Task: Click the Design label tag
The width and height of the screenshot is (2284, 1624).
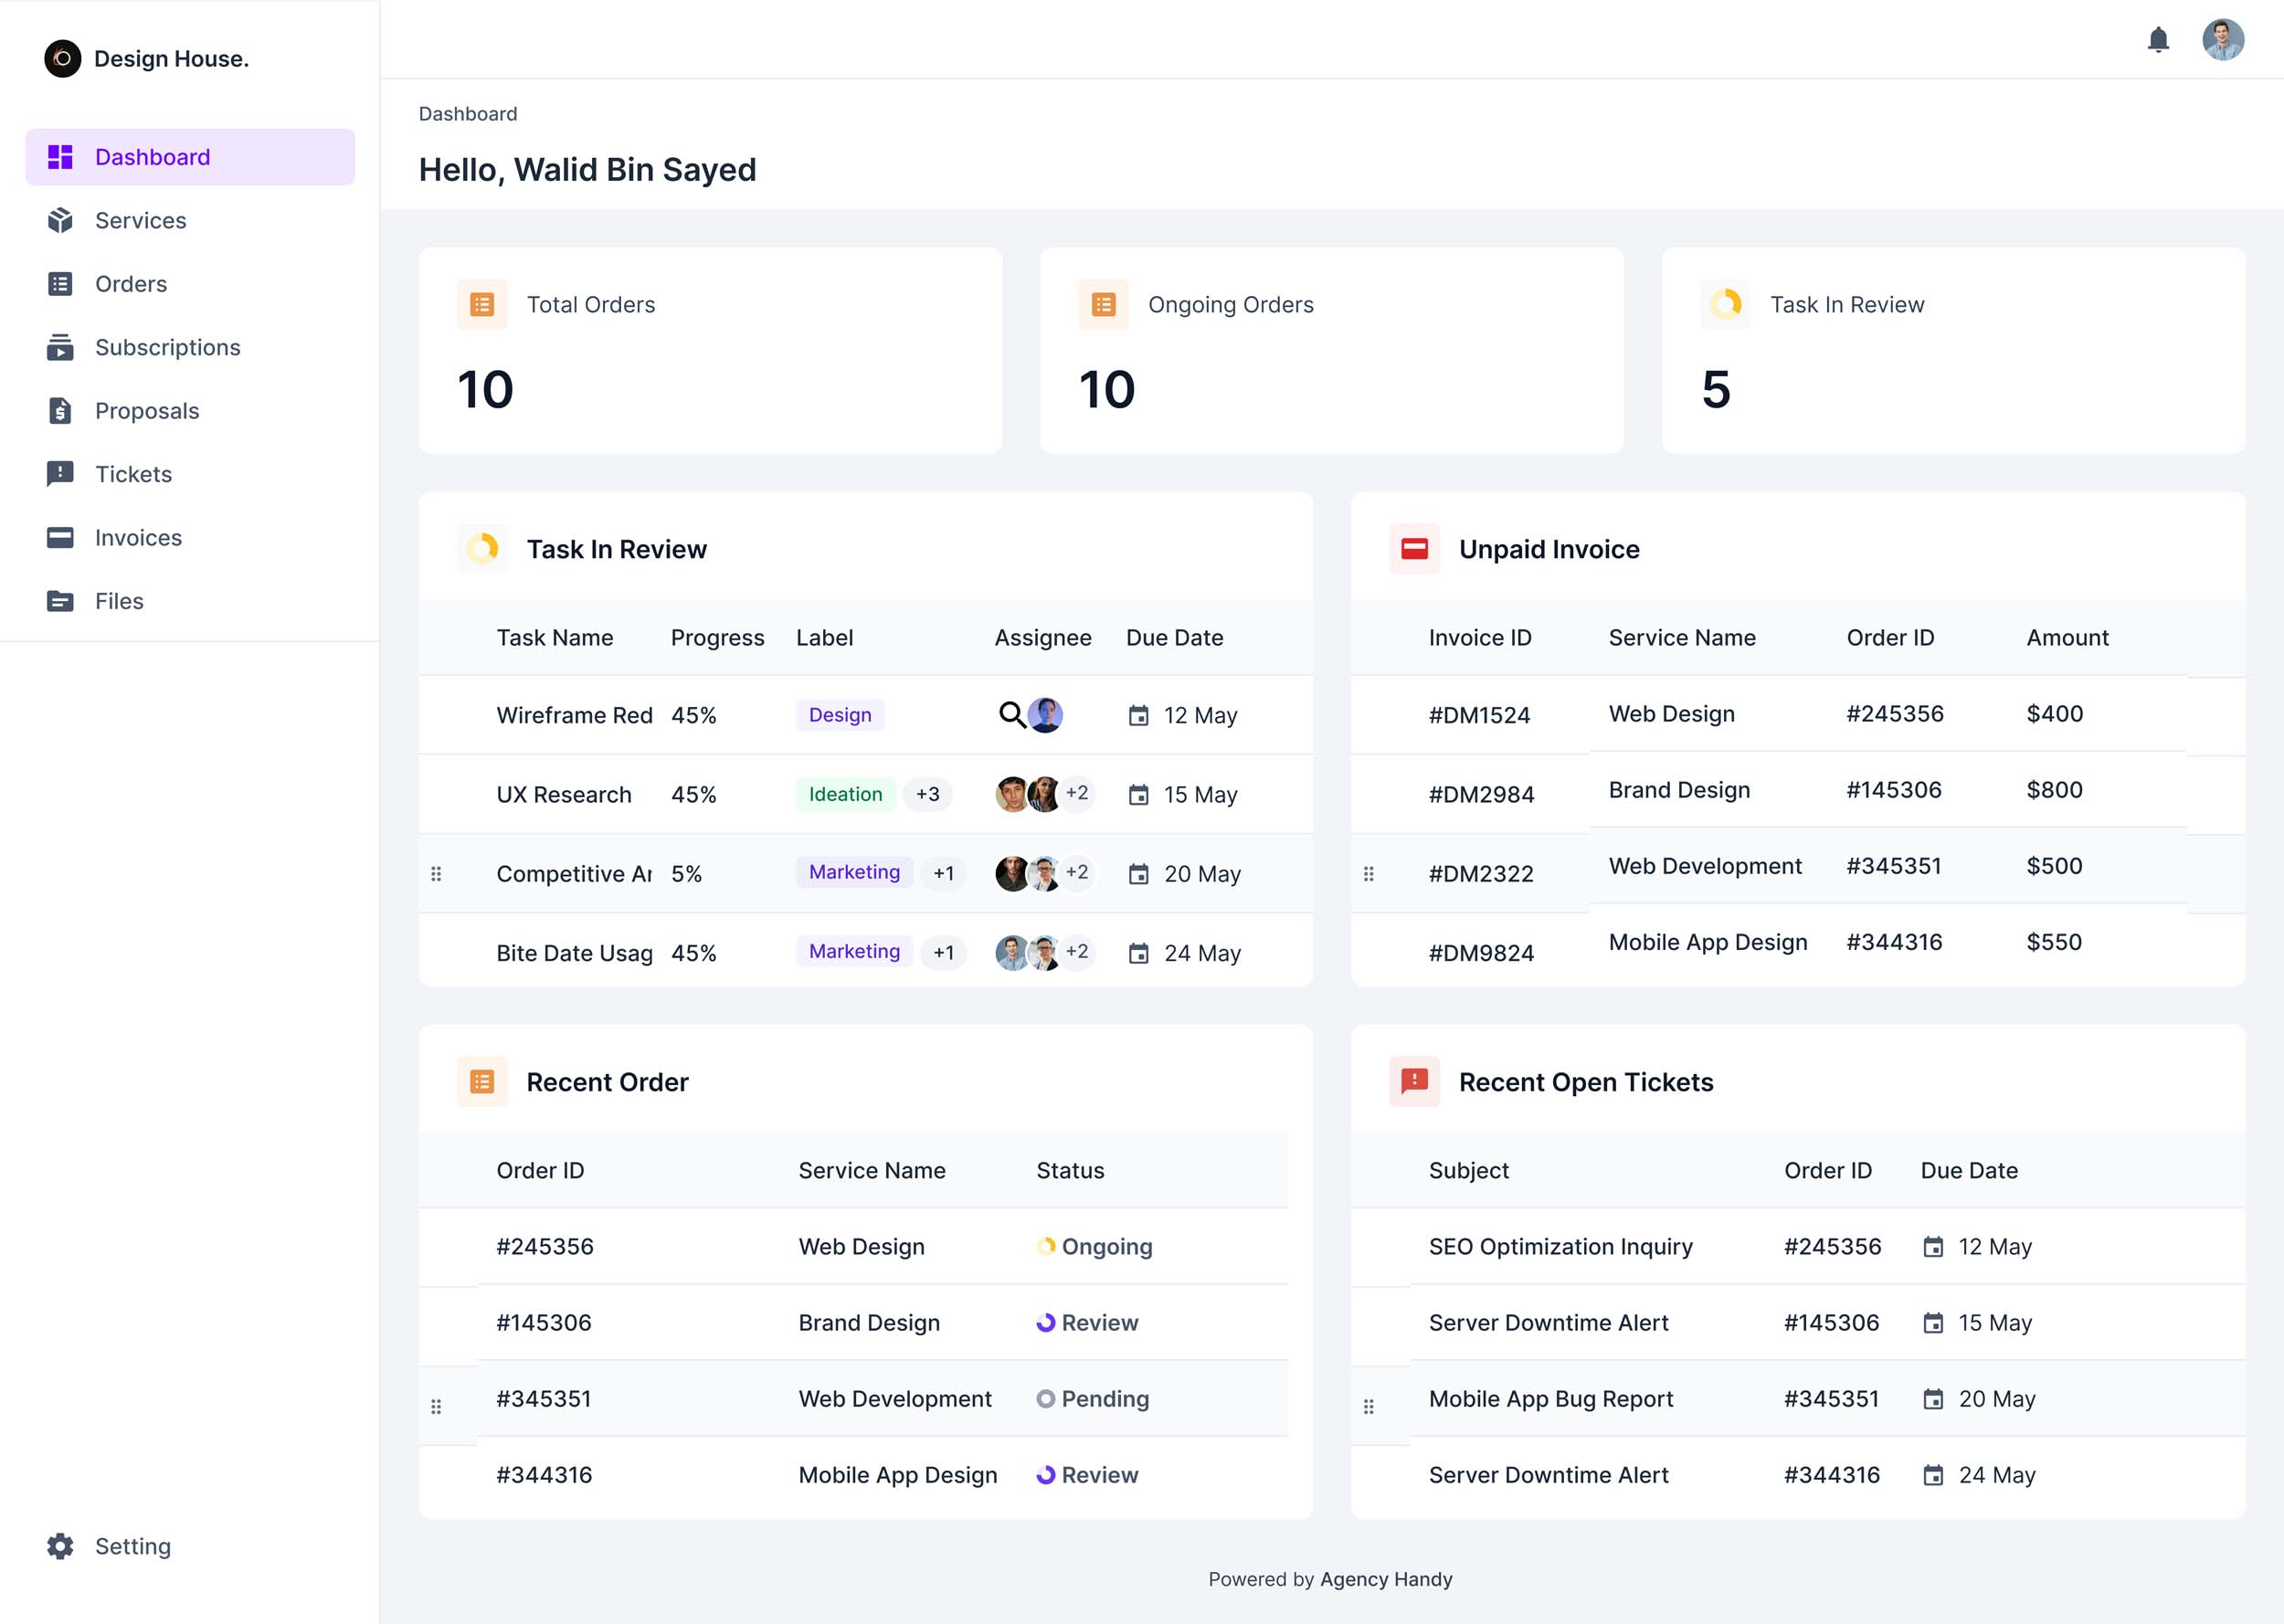Action: click(840, 715)
